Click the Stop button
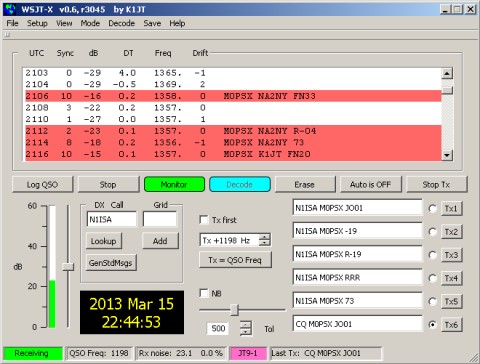The image size is (480, 364). pyautogui.click(x=108, y=185)
